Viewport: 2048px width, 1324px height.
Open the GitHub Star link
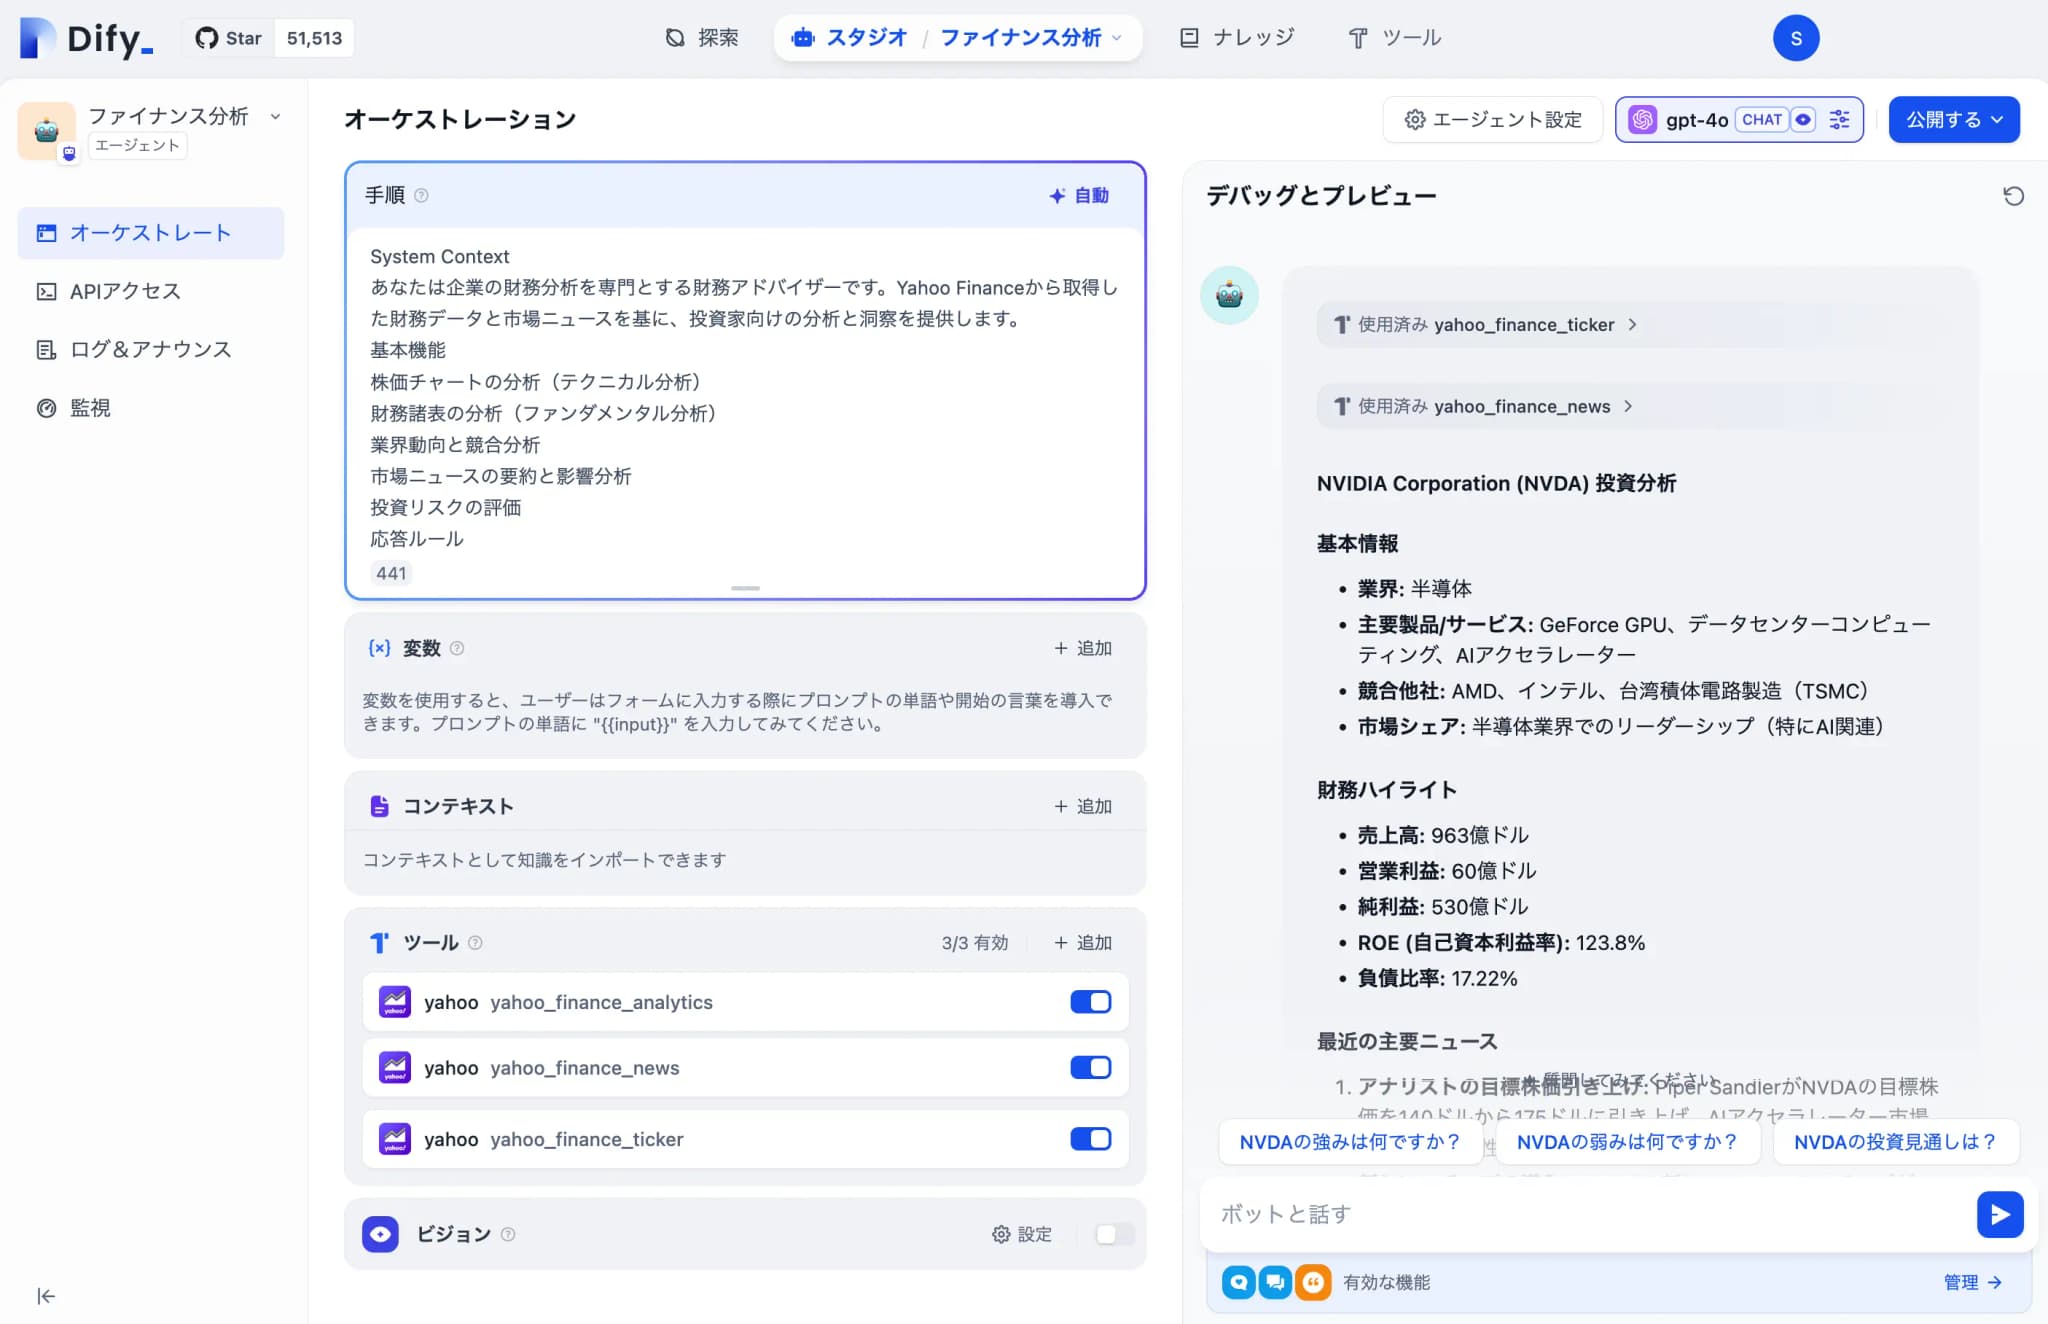click(x=229, y=38)
